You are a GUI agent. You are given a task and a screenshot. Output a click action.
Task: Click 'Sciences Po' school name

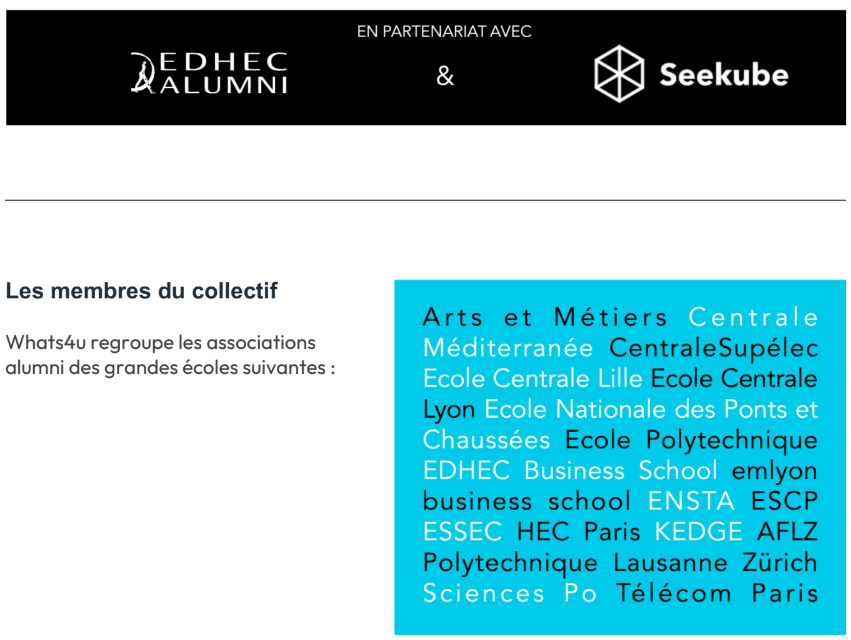coord(510,593)
